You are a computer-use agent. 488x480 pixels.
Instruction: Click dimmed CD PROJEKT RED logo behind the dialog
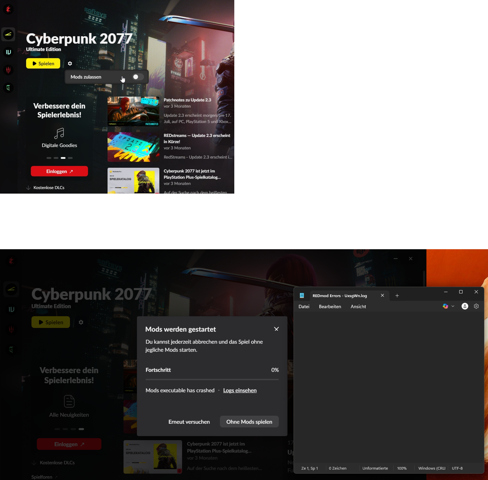[x=11, y=261]
